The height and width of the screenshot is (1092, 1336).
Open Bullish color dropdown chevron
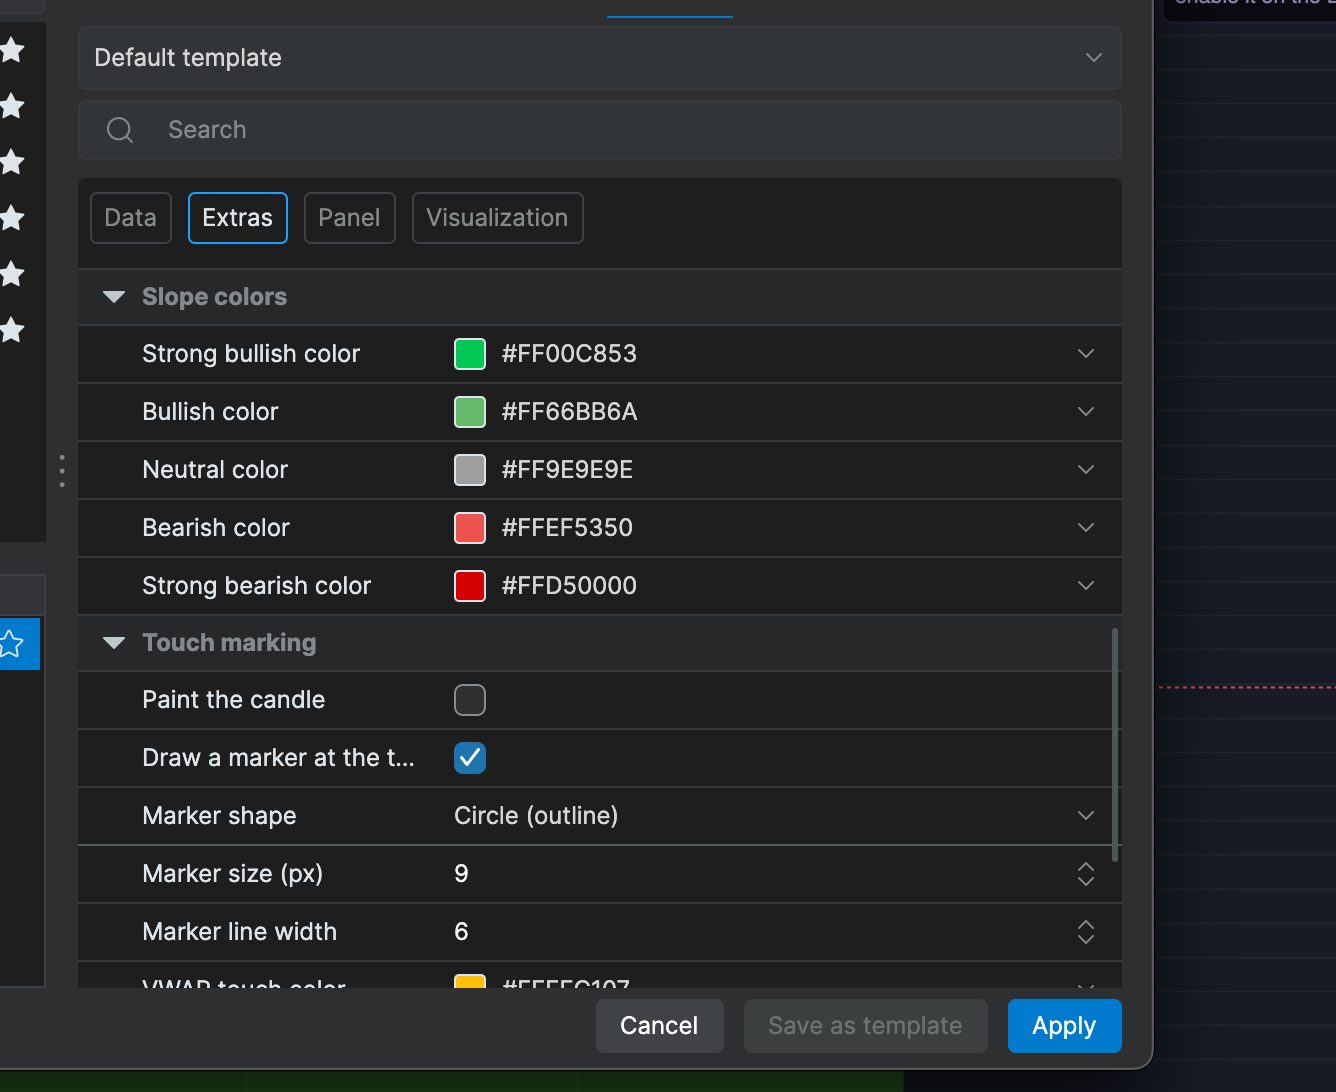click(1086, 412)
